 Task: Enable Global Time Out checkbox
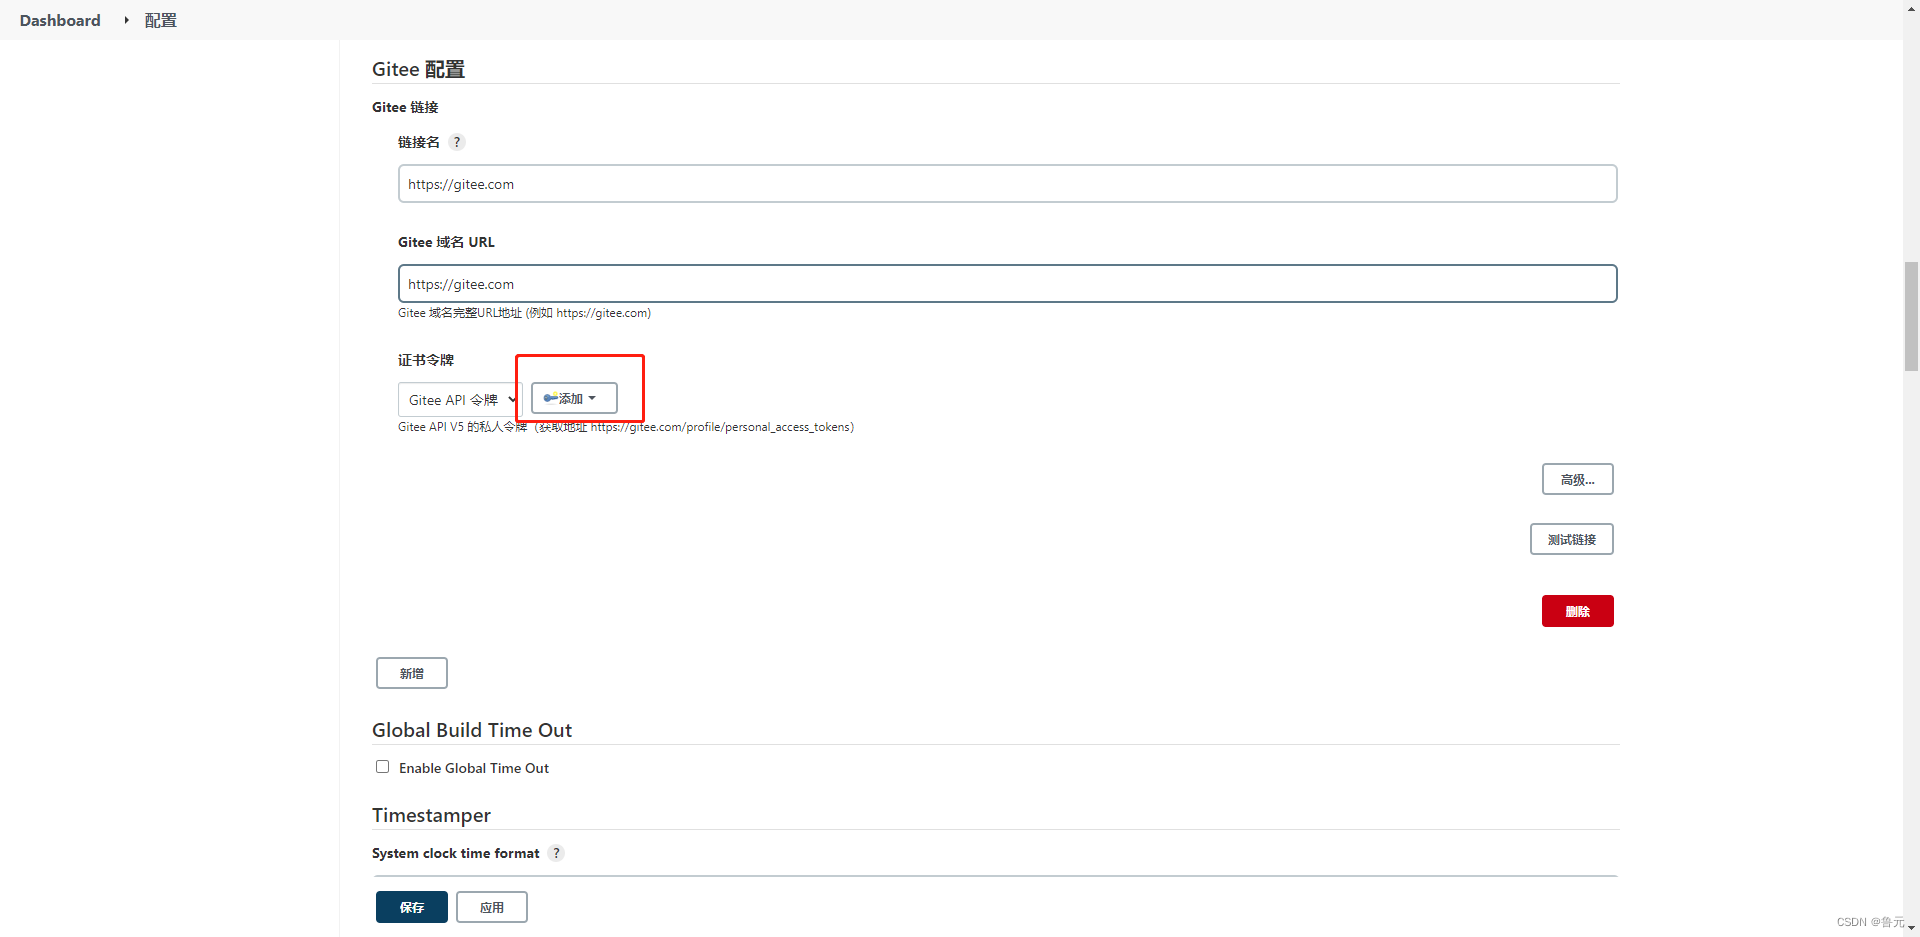tap(382, 767)
